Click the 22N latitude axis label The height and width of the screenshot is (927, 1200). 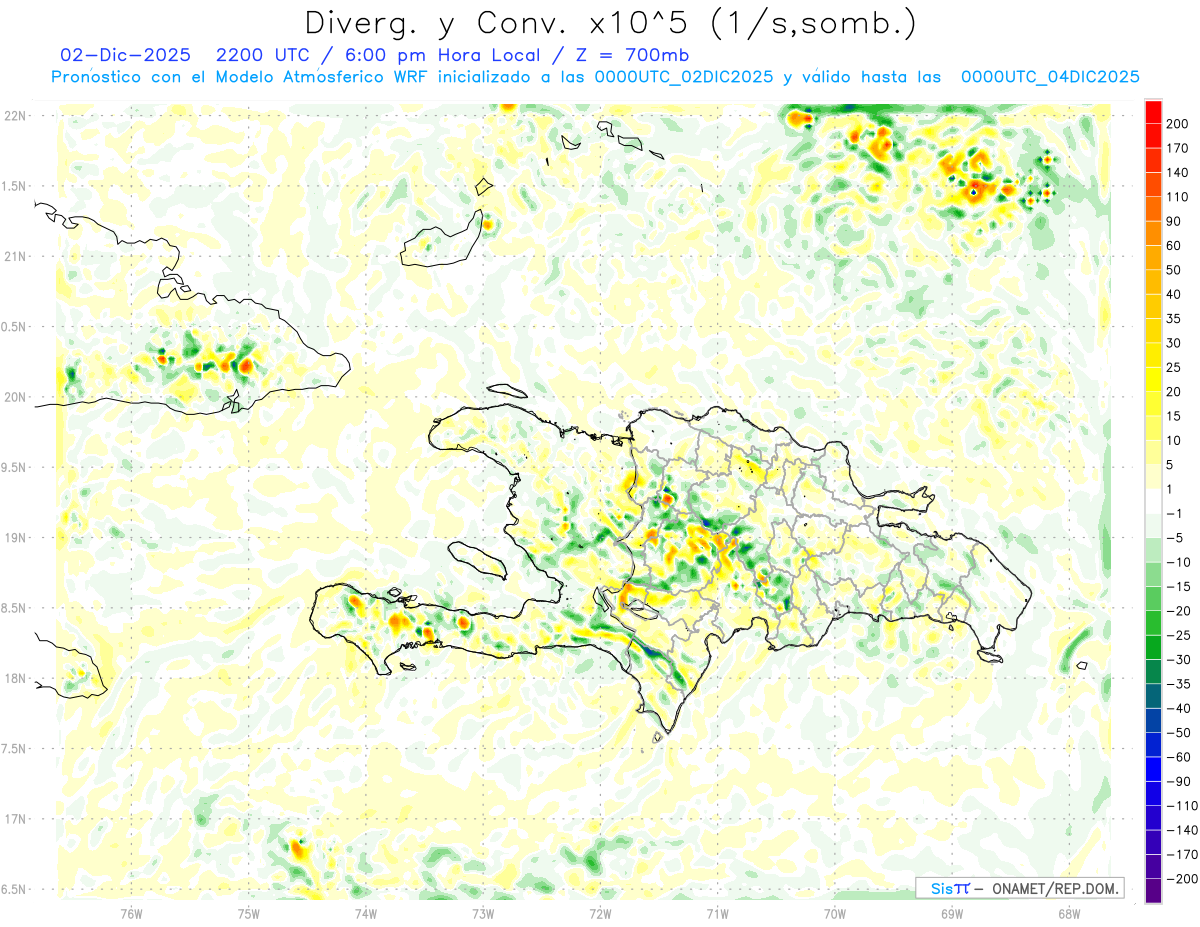(15, 115)
